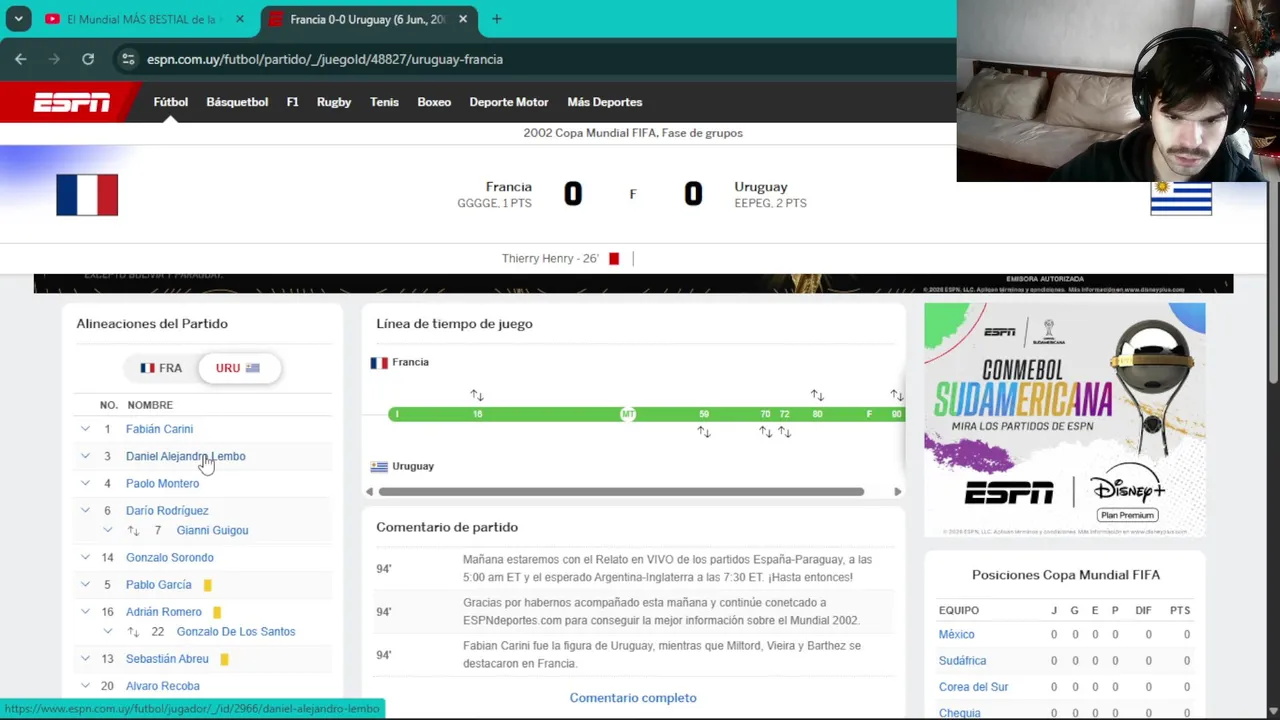The image size is (1280, 720).
Task: Expand Adrián Romero row chevron
Action: click(85, 611)
